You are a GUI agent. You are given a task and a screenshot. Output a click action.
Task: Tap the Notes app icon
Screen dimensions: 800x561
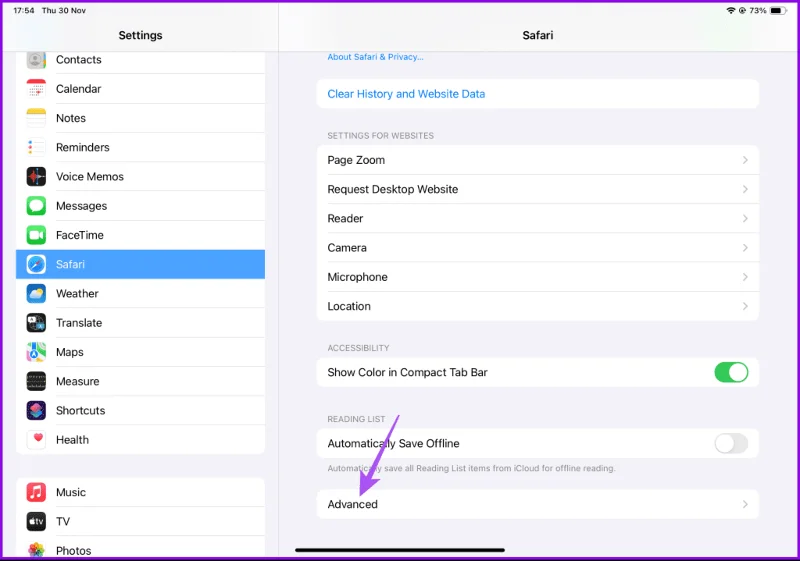pyautogui.click(x=36, y=118)
